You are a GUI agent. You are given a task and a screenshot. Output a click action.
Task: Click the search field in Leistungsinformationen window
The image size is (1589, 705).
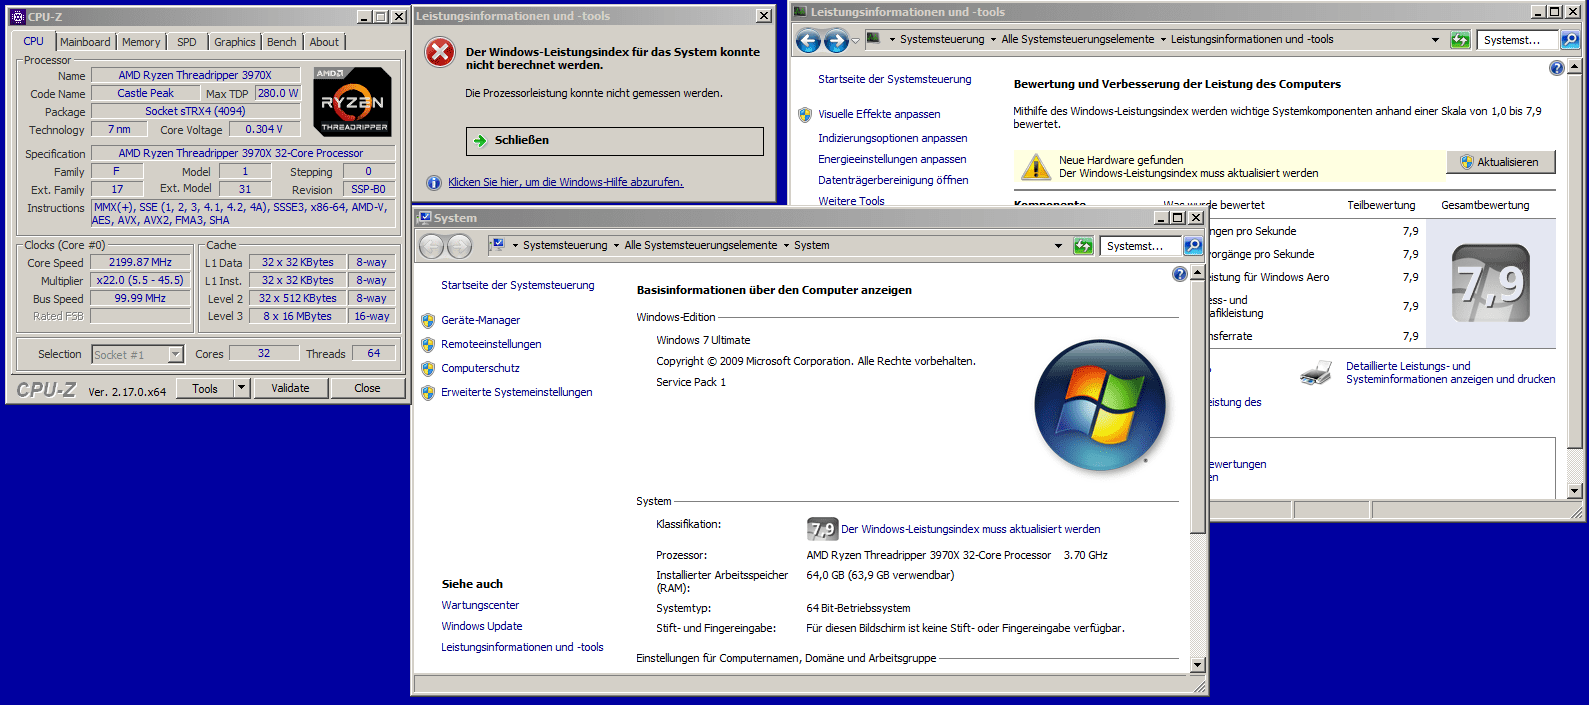(1518, 40)
